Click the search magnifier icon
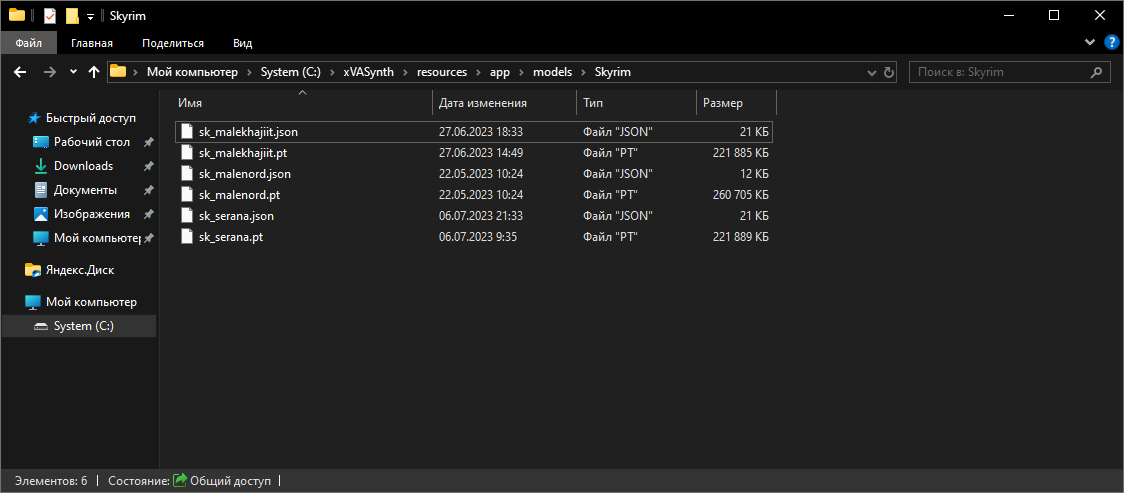This screenshot has height=493, width=1124. coord(1097,72)
